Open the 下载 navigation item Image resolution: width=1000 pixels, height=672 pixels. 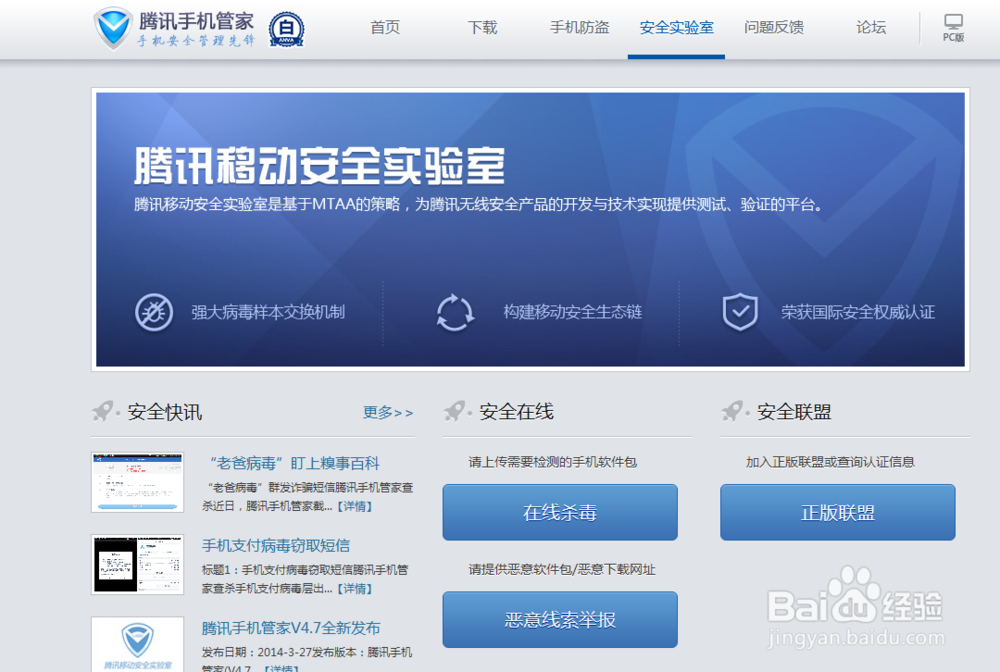[482, 28]
